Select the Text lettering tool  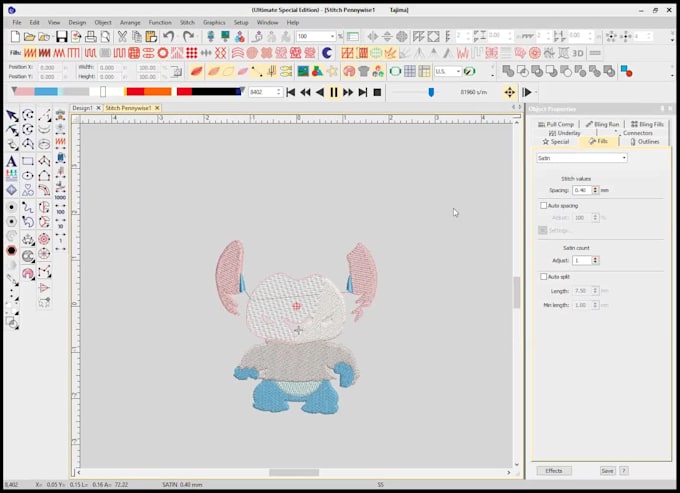12,161
